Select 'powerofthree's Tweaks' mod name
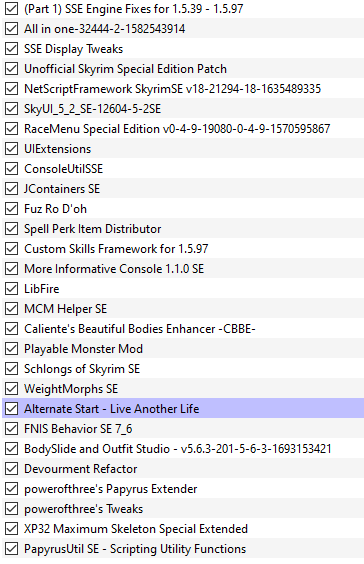 pos(83,509)
